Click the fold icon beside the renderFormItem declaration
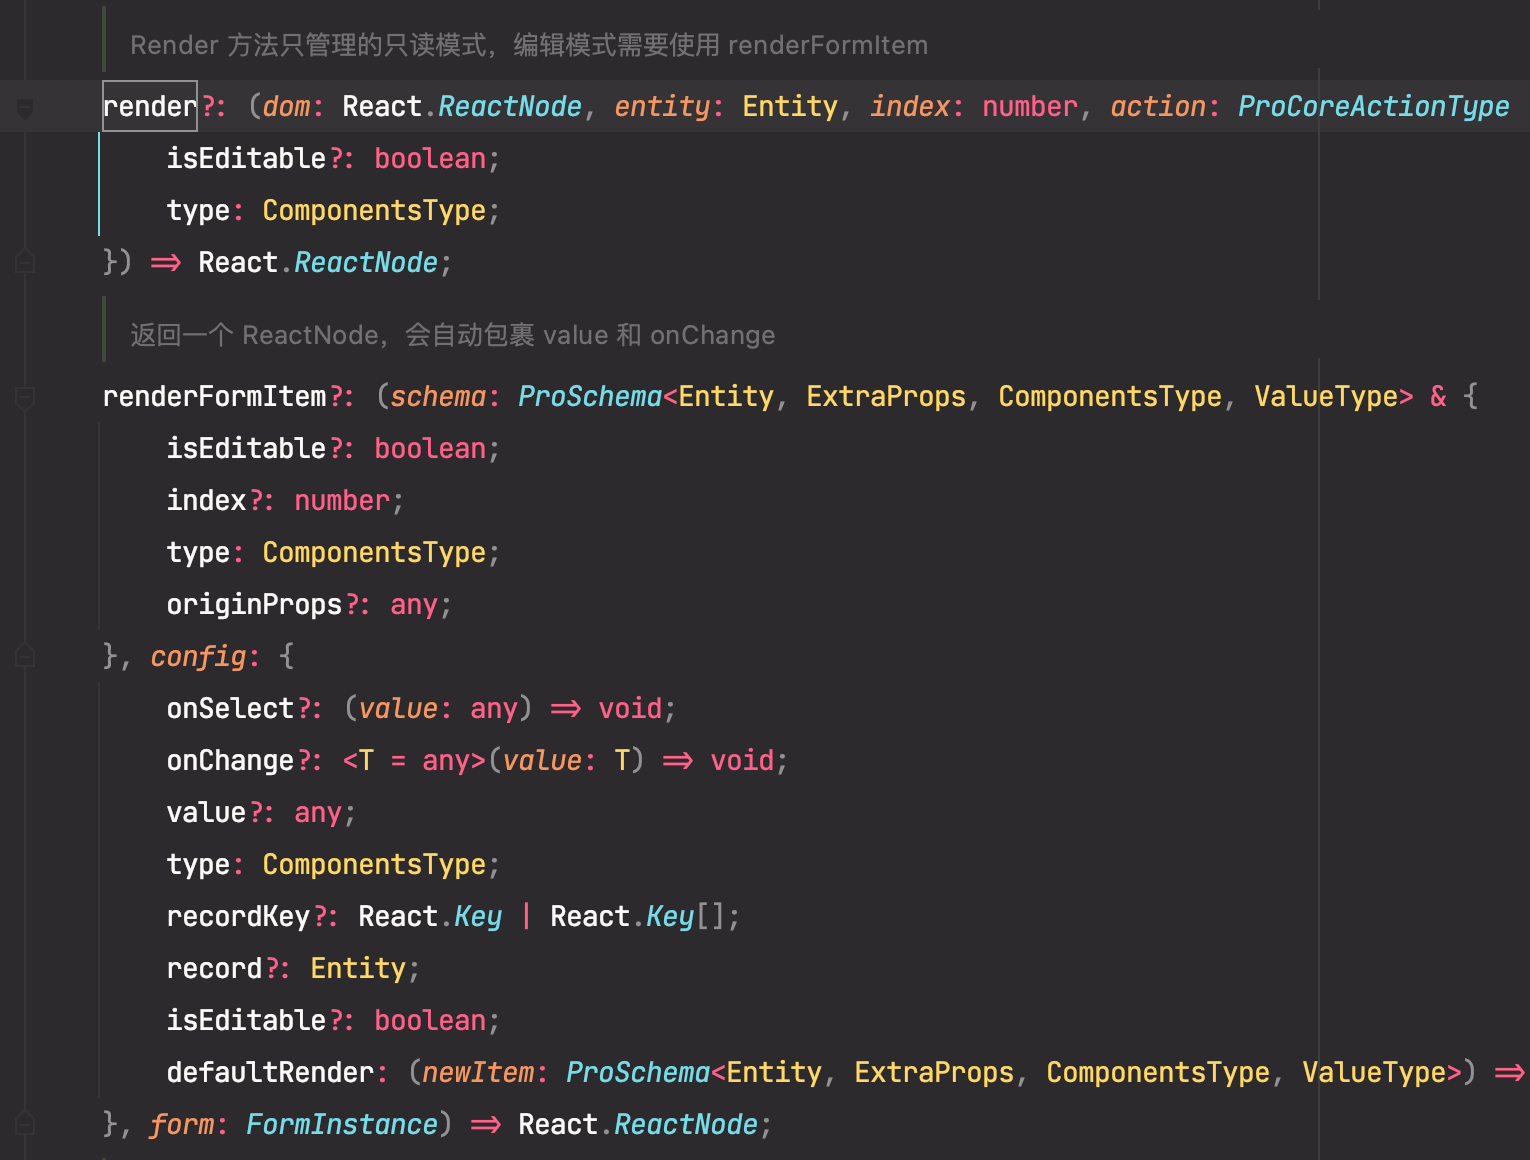1530x1160 pixels. pos(24,396)
